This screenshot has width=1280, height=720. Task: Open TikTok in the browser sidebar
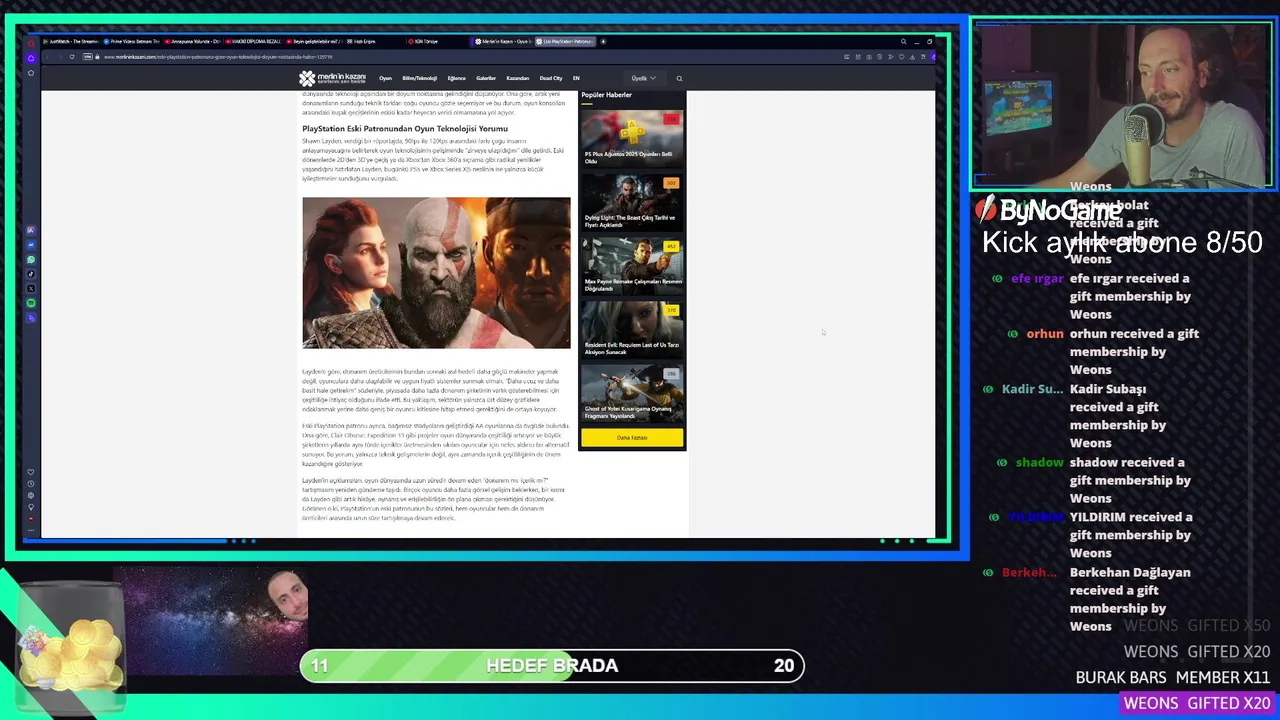pos(31,274)
